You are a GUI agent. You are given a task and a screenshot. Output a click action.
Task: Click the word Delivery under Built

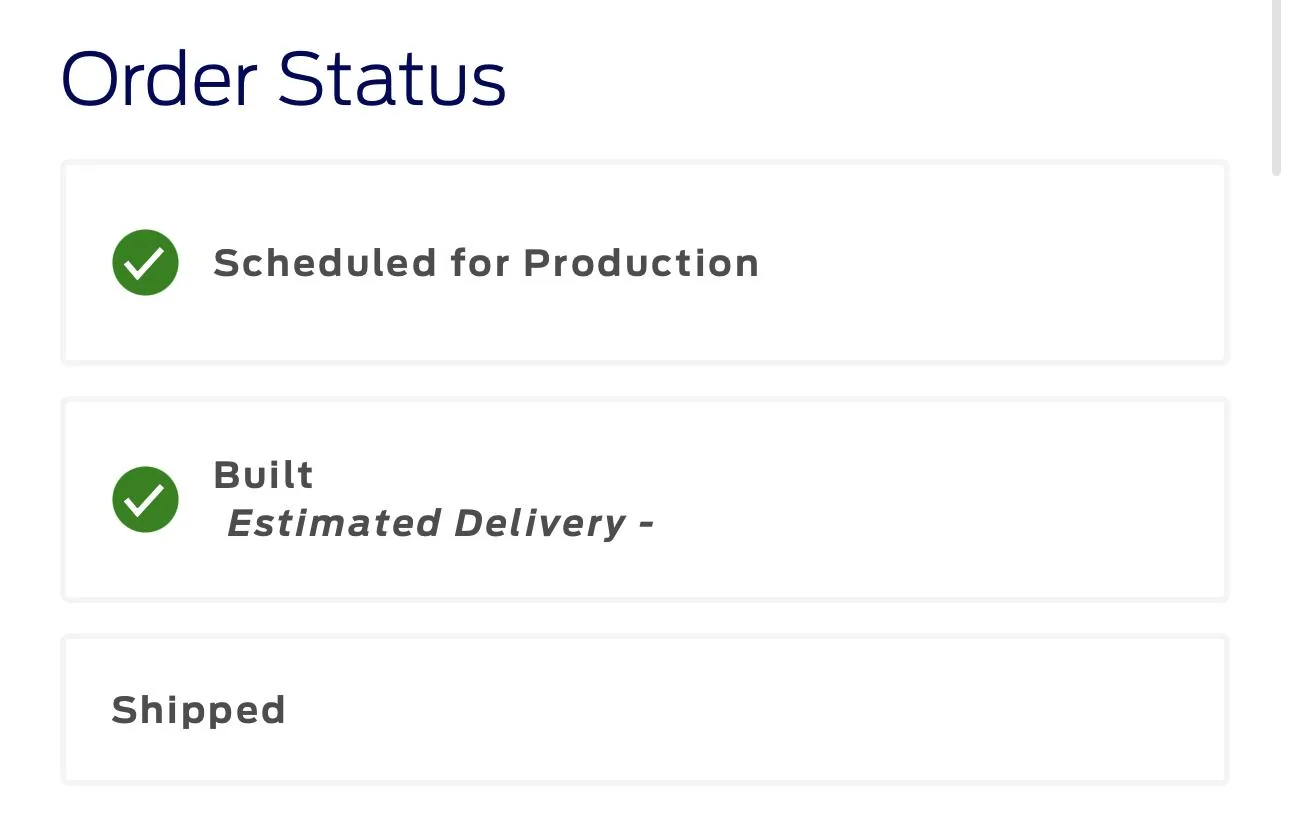pyautogui.click(x=540, y=523)
